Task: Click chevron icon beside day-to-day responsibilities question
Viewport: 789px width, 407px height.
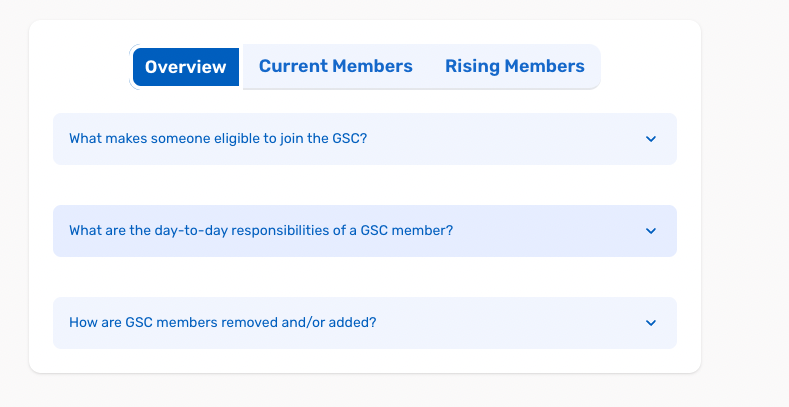Action: pos(651,231)
